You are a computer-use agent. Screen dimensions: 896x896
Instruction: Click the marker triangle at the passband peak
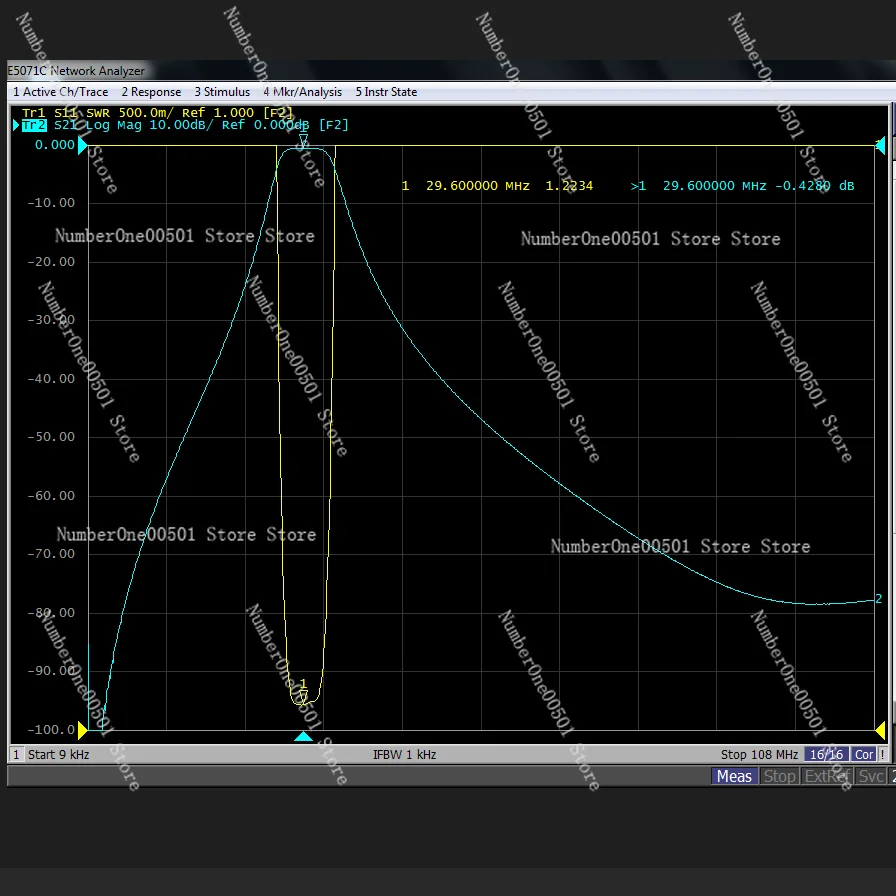(303, 141)
